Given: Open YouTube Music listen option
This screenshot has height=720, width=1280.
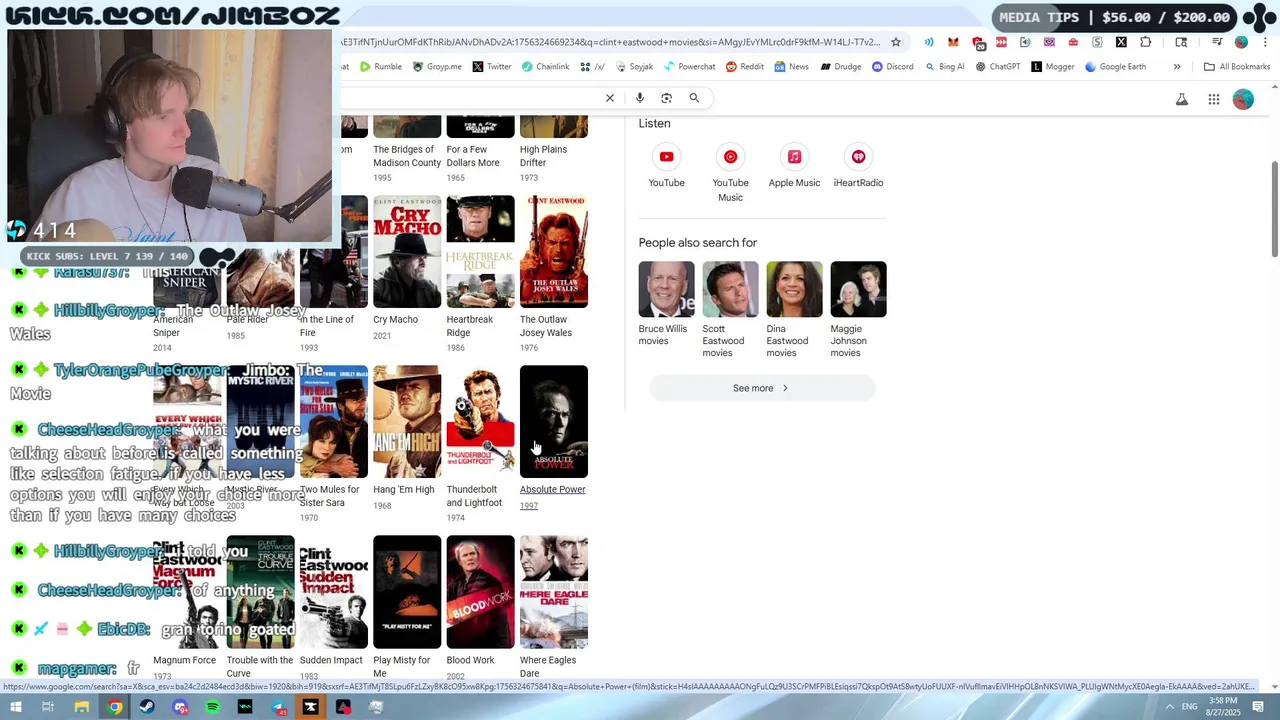Looking at the screenshot, I should tap(730, 157).
